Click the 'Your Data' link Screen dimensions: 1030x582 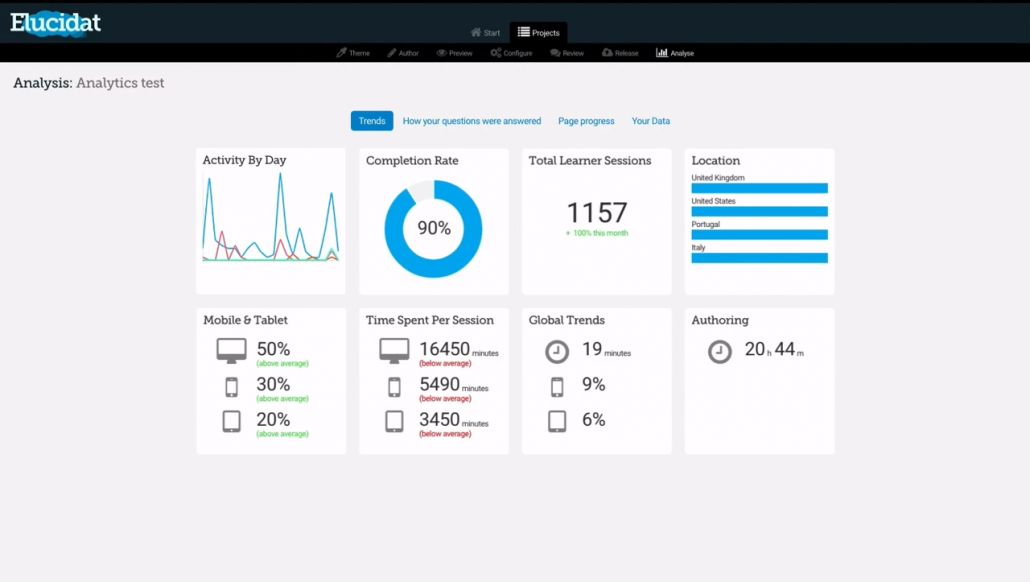[650, 120]
